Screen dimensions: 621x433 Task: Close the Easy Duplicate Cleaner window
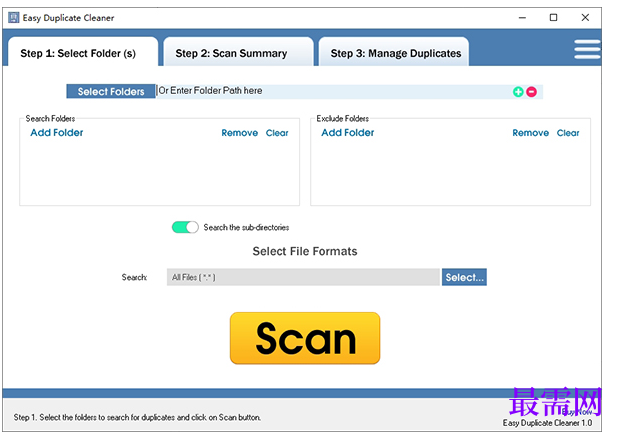coord(585,17)
